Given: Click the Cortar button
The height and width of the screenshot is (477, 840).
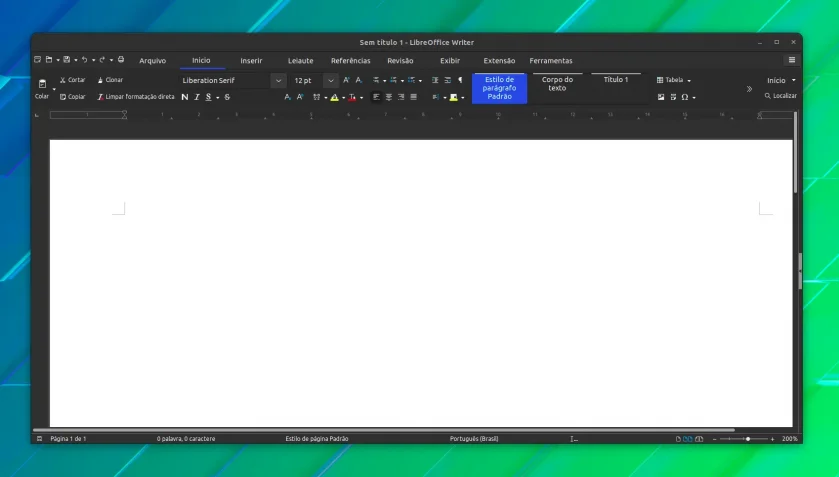Looking at the screenshot, I should (x=72, y=80).
